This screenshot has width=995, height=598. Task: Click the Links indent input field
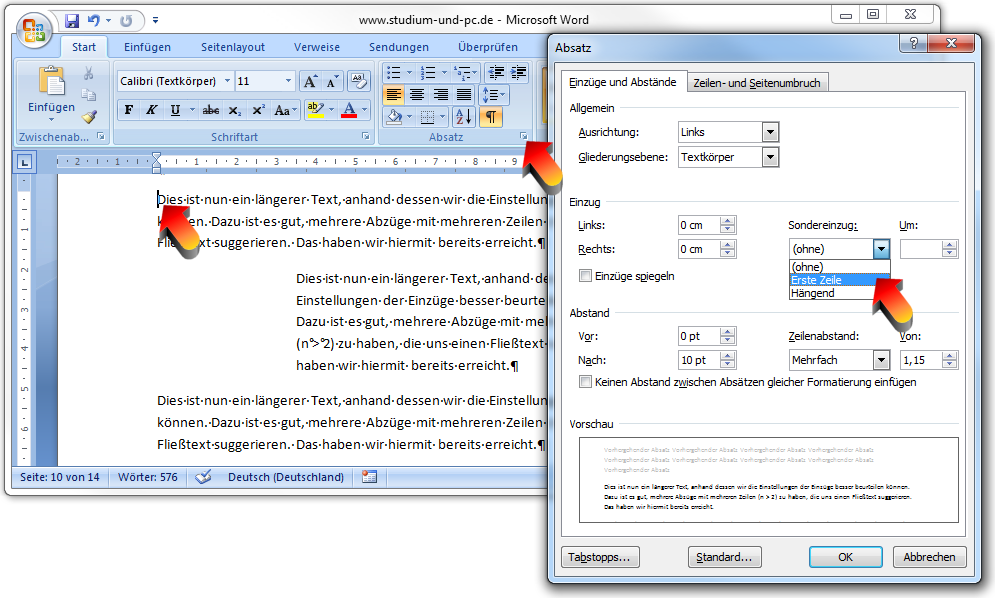click(x=699, y=225)
